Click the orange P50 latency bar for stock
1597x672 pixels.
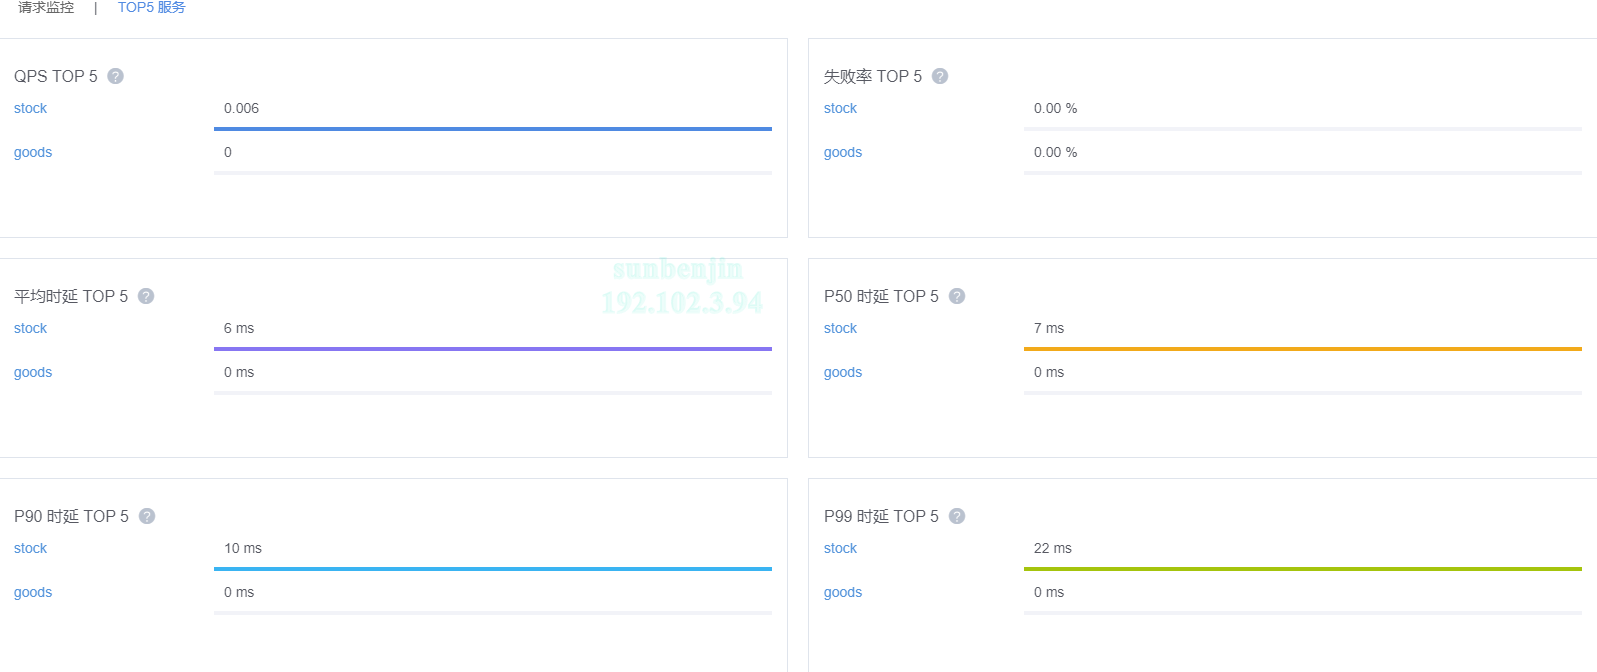click(x=1302, y=349)
